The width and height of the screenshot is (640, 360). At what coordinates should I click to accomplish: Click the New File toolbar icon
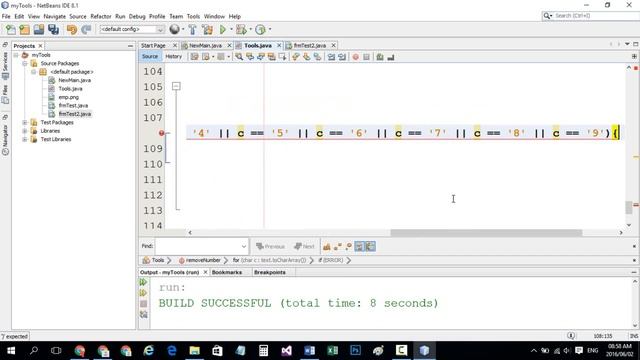(11, 29)
